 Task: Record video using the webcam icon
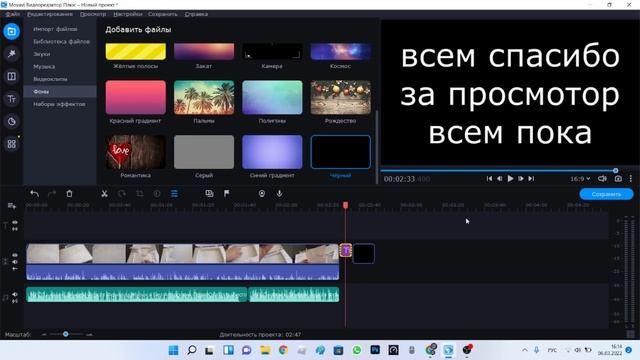point(262,194)
